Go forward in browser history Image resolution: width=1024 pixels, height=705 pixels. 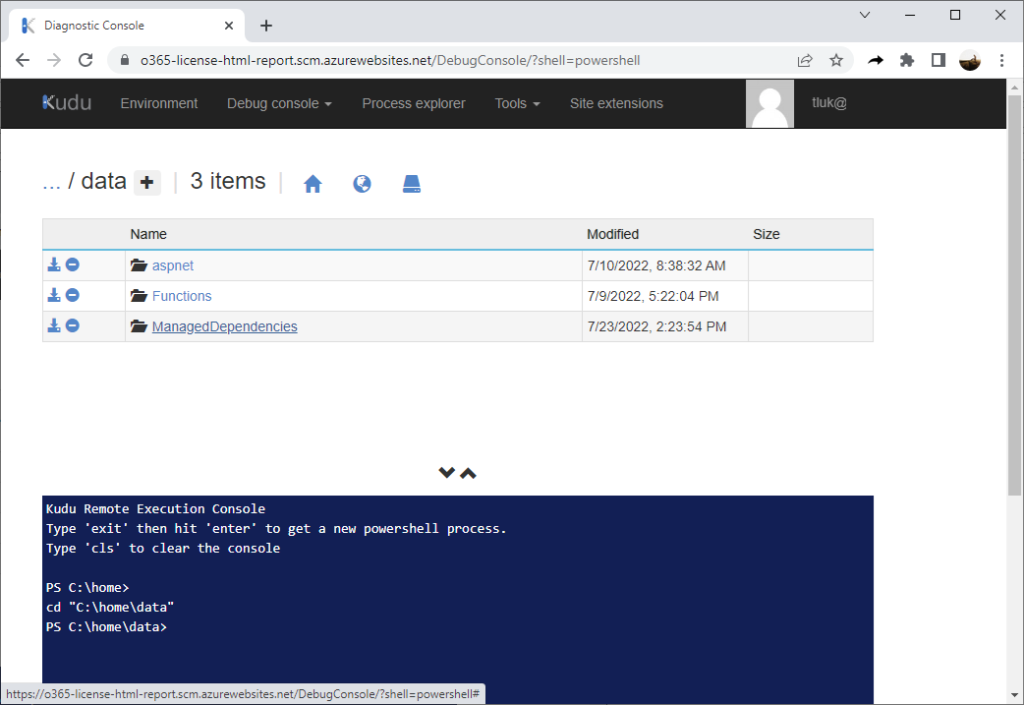click(54, 60)
